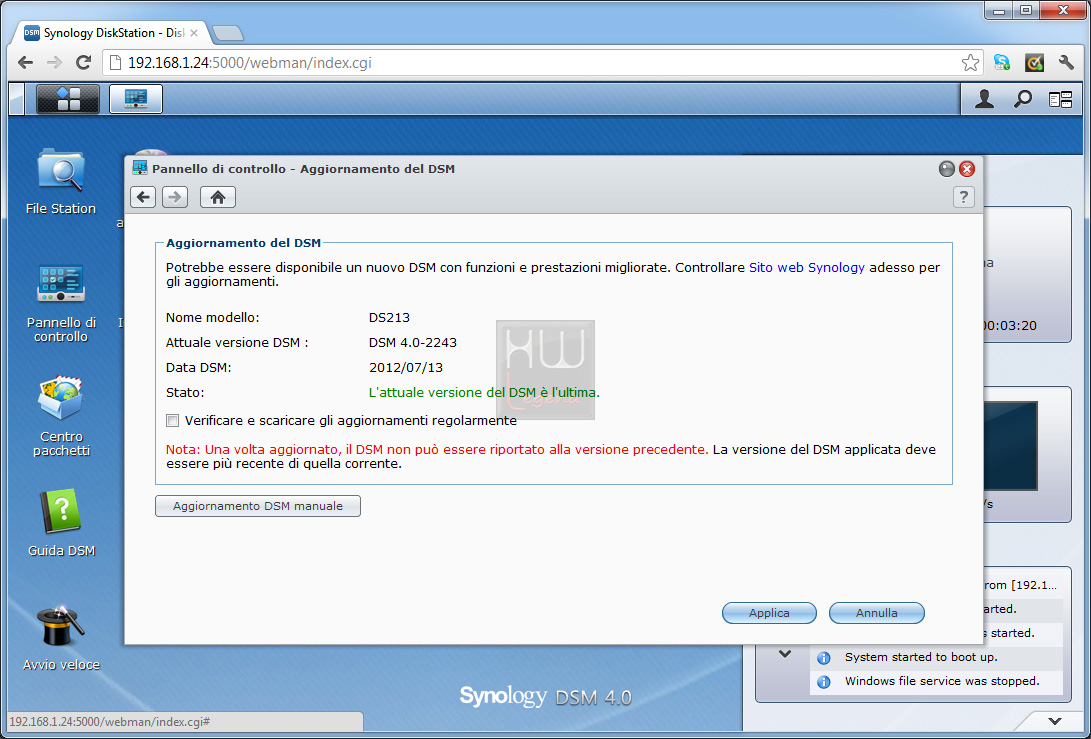This screenshot has width=1091, height=739.
Task: Click the Skype extension icon
Action: click(1002, 63)
